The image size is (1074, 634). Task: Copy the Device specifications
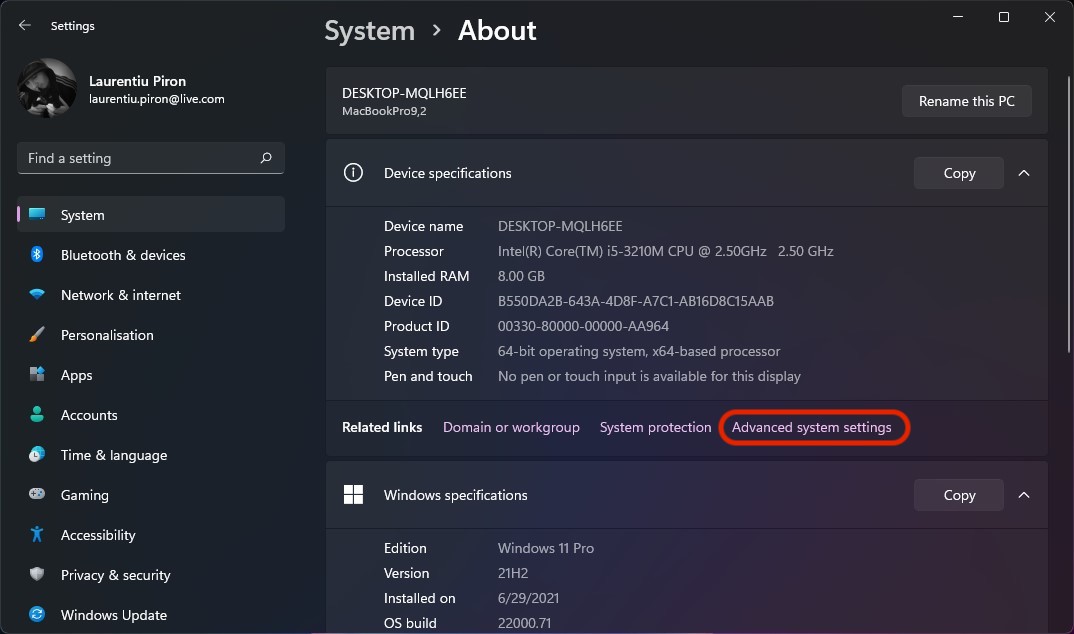pyautogui.click(x=959, y=173)
